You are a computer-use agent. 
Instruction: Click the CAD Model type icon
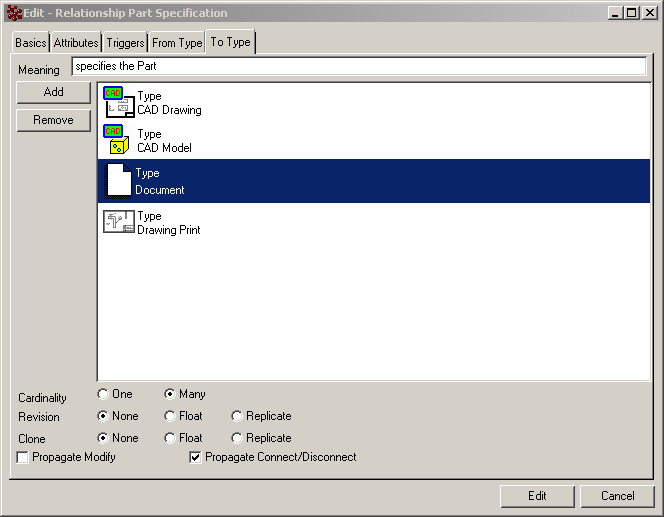pyautogui.click(x=118, y=140)
